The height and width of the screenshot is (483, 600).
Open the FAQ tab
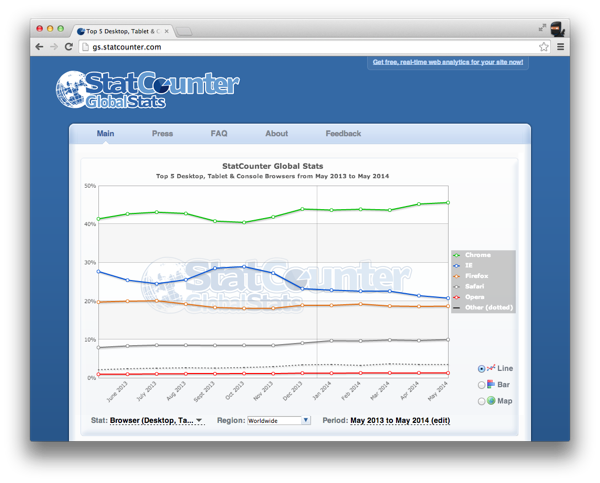point(219,134)
